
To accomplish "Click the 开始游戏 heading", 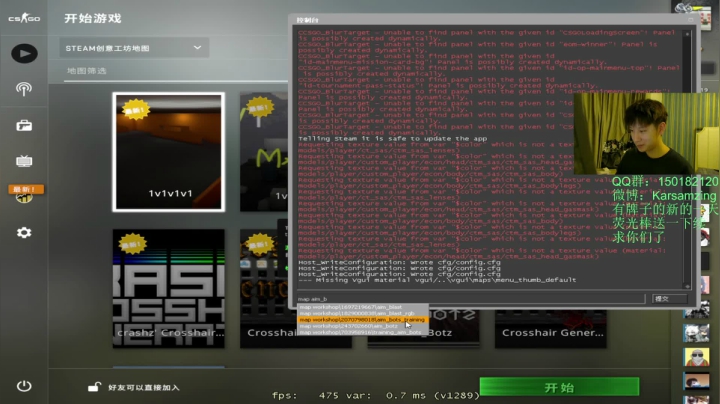I will (x=93, y=18).
